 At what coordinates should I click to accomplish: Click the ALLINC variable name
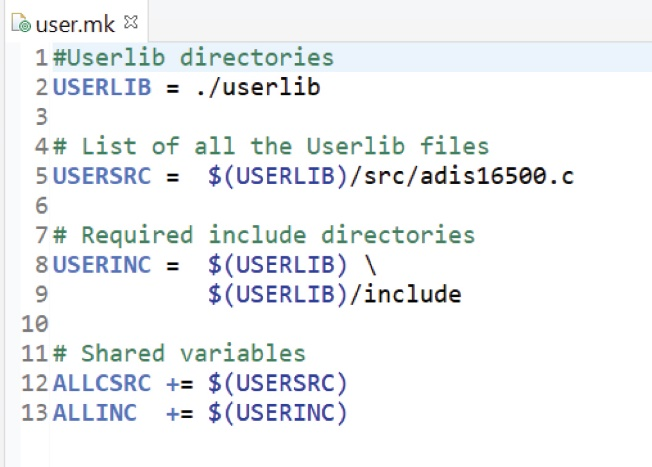tap(95, 413)
